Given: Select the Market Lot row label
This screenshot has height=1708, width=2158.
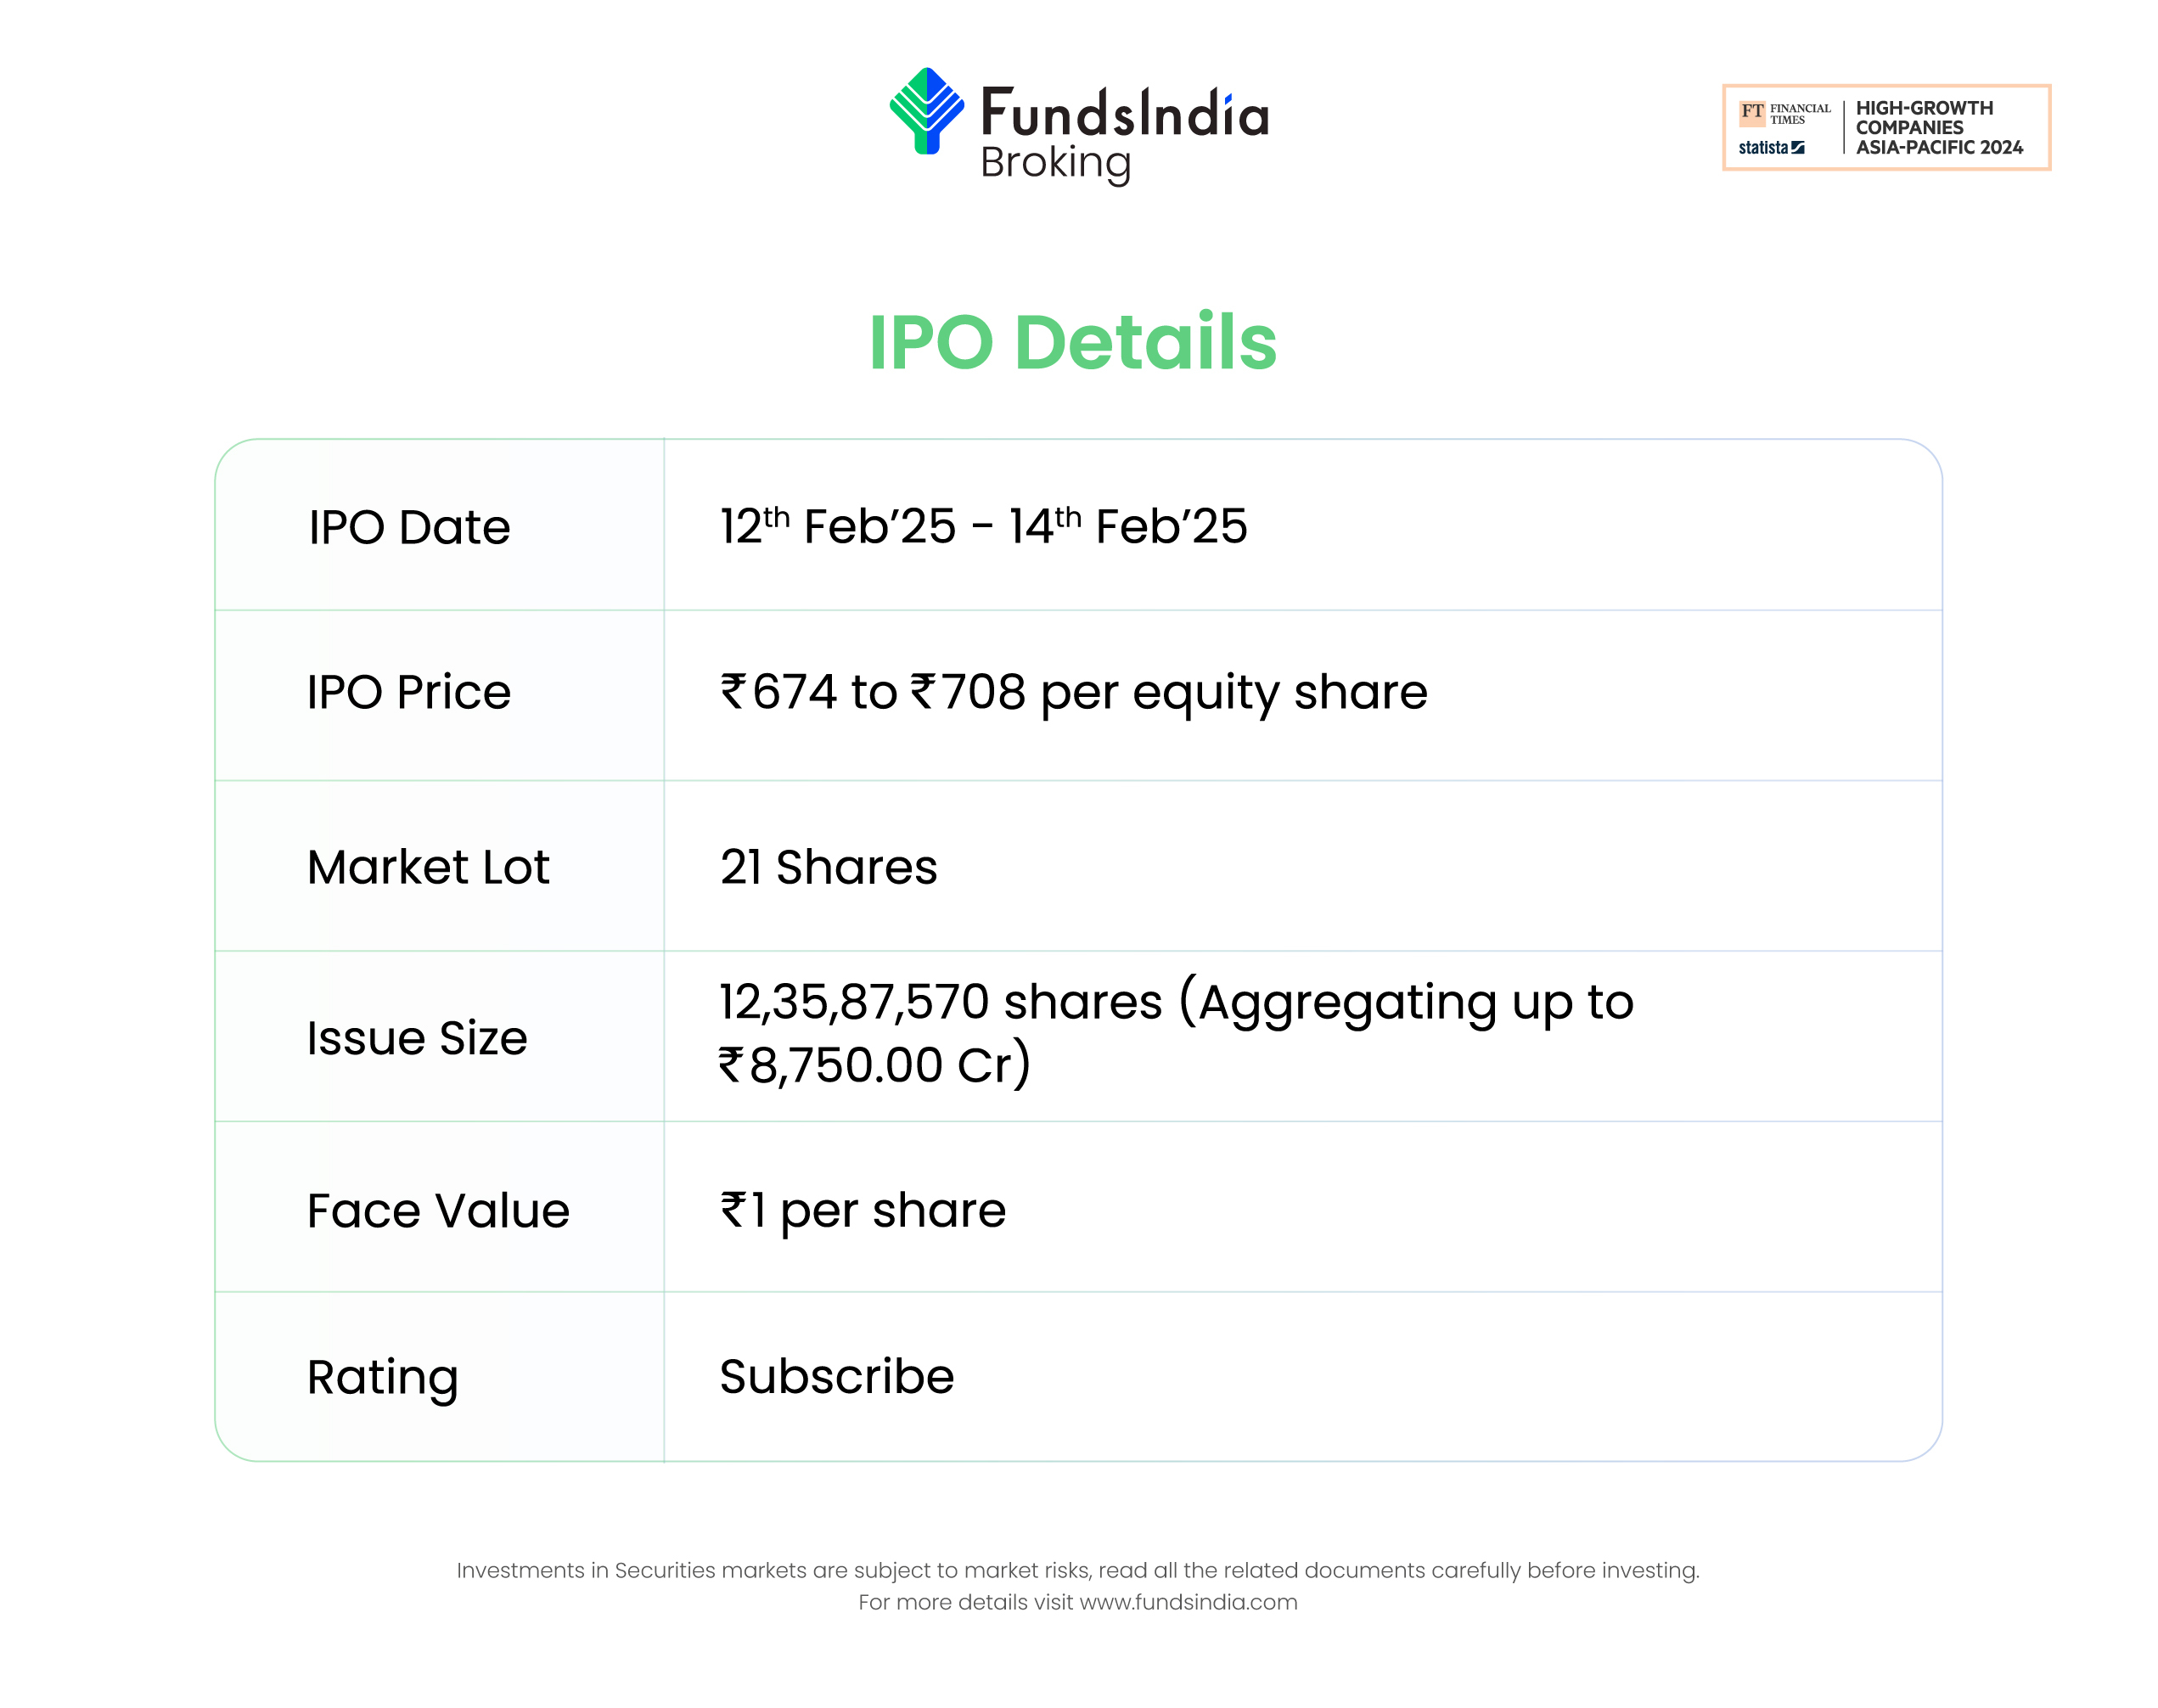Looking at the screenshot, I should (x=428, y=867).
